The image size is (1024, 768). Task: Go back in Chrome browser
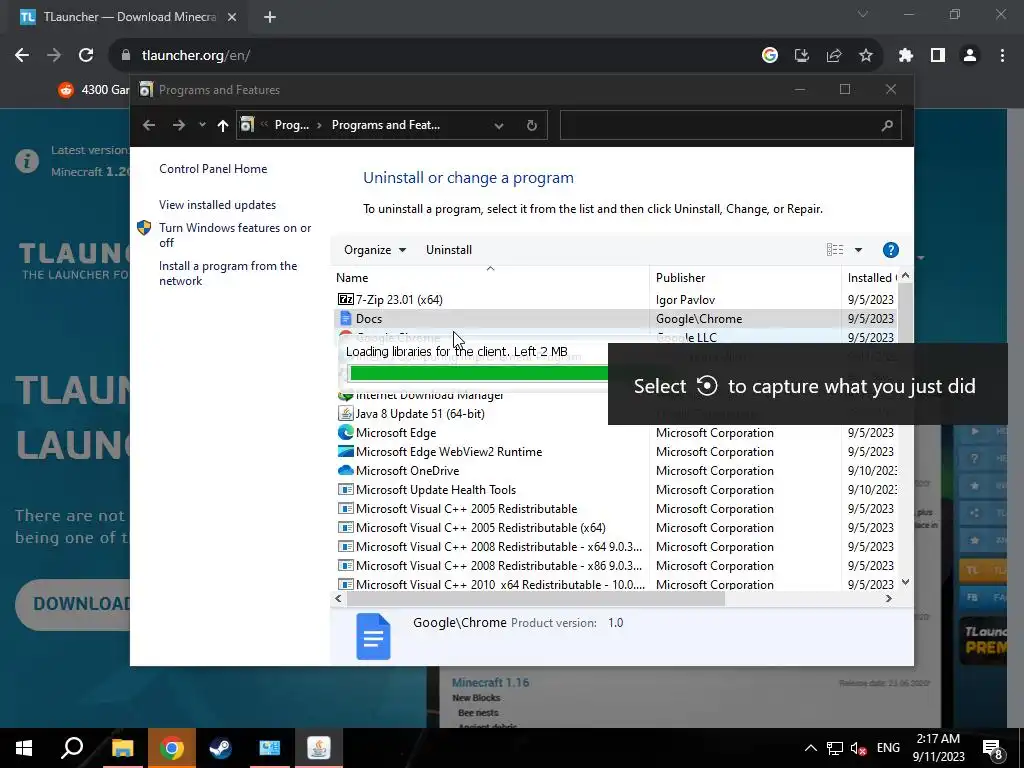22,56
